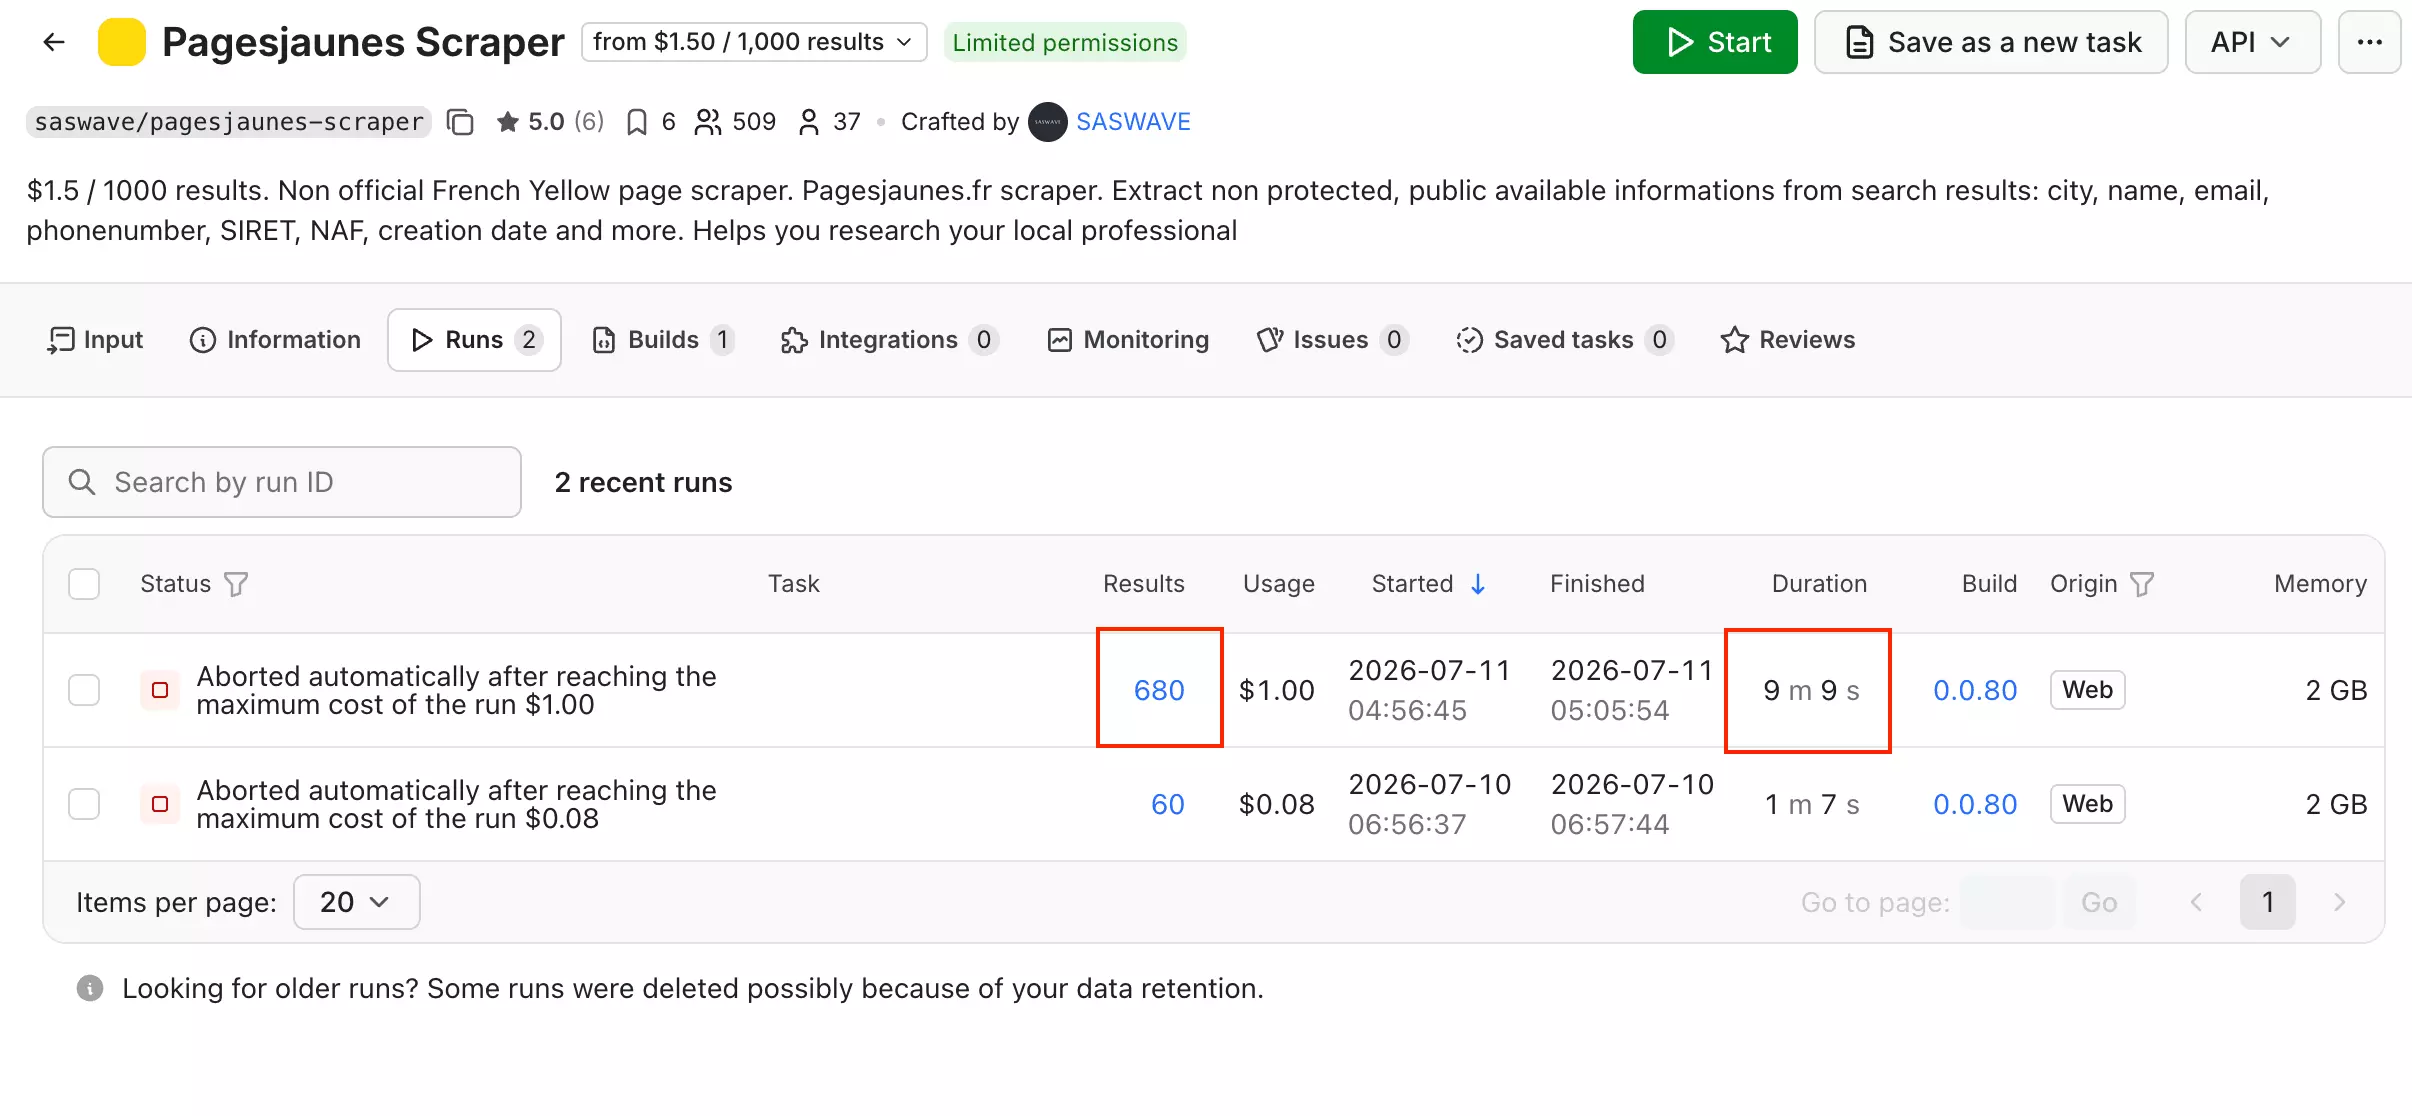Tick checkbox for the 60-result run

[84, 804]
